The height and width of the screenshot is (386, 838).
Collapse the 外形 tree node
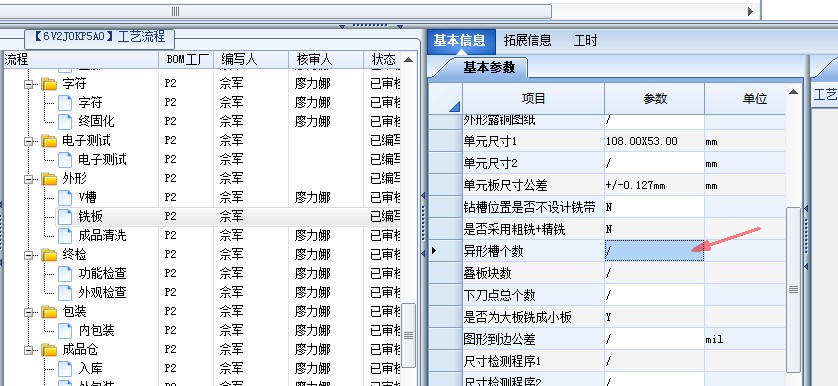pyautogui.click(x=28, y=179)
